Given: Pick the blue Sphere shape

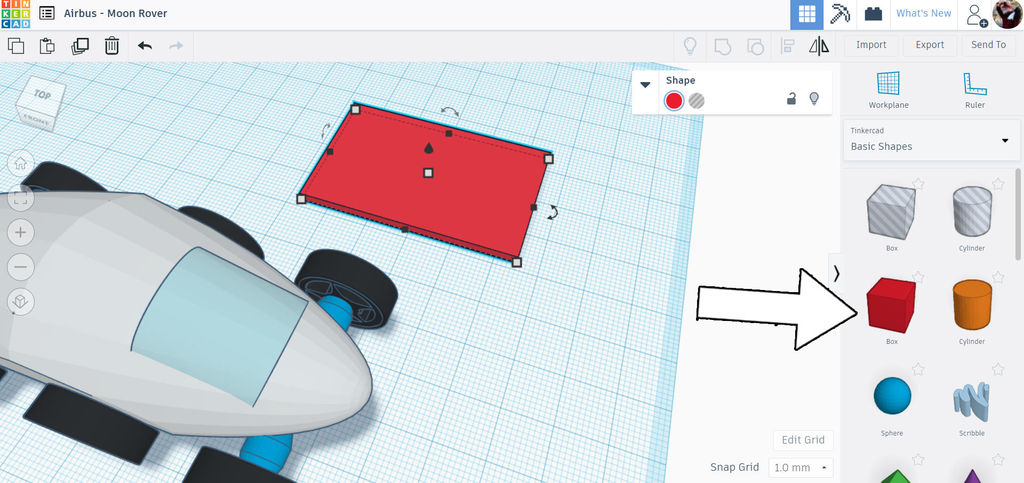Looking at the screenshot, I should tap(891, 396).
